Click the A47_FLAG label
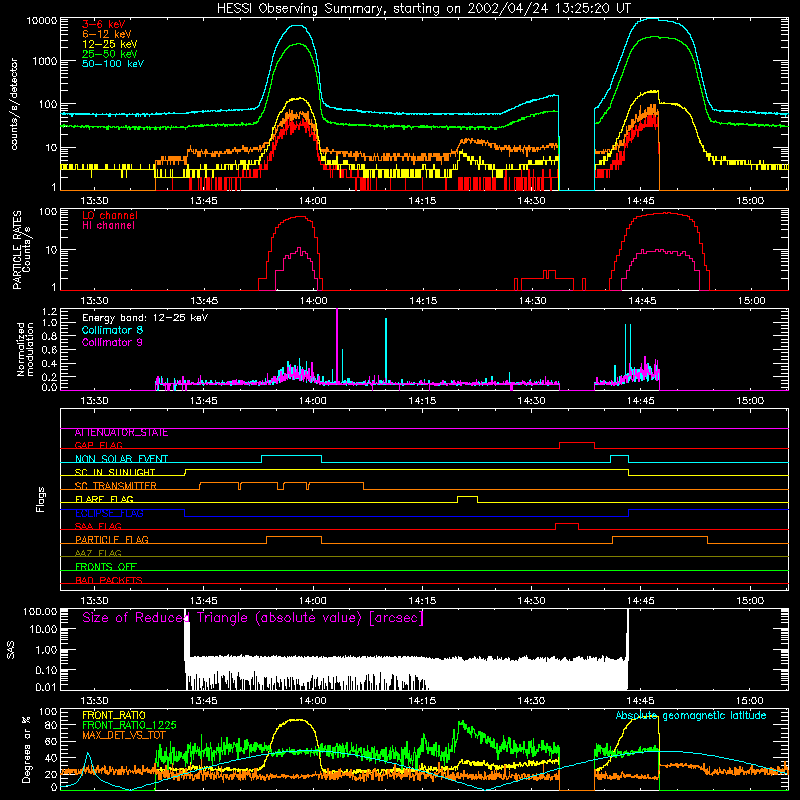800x800 pixels. pos(98,554)
